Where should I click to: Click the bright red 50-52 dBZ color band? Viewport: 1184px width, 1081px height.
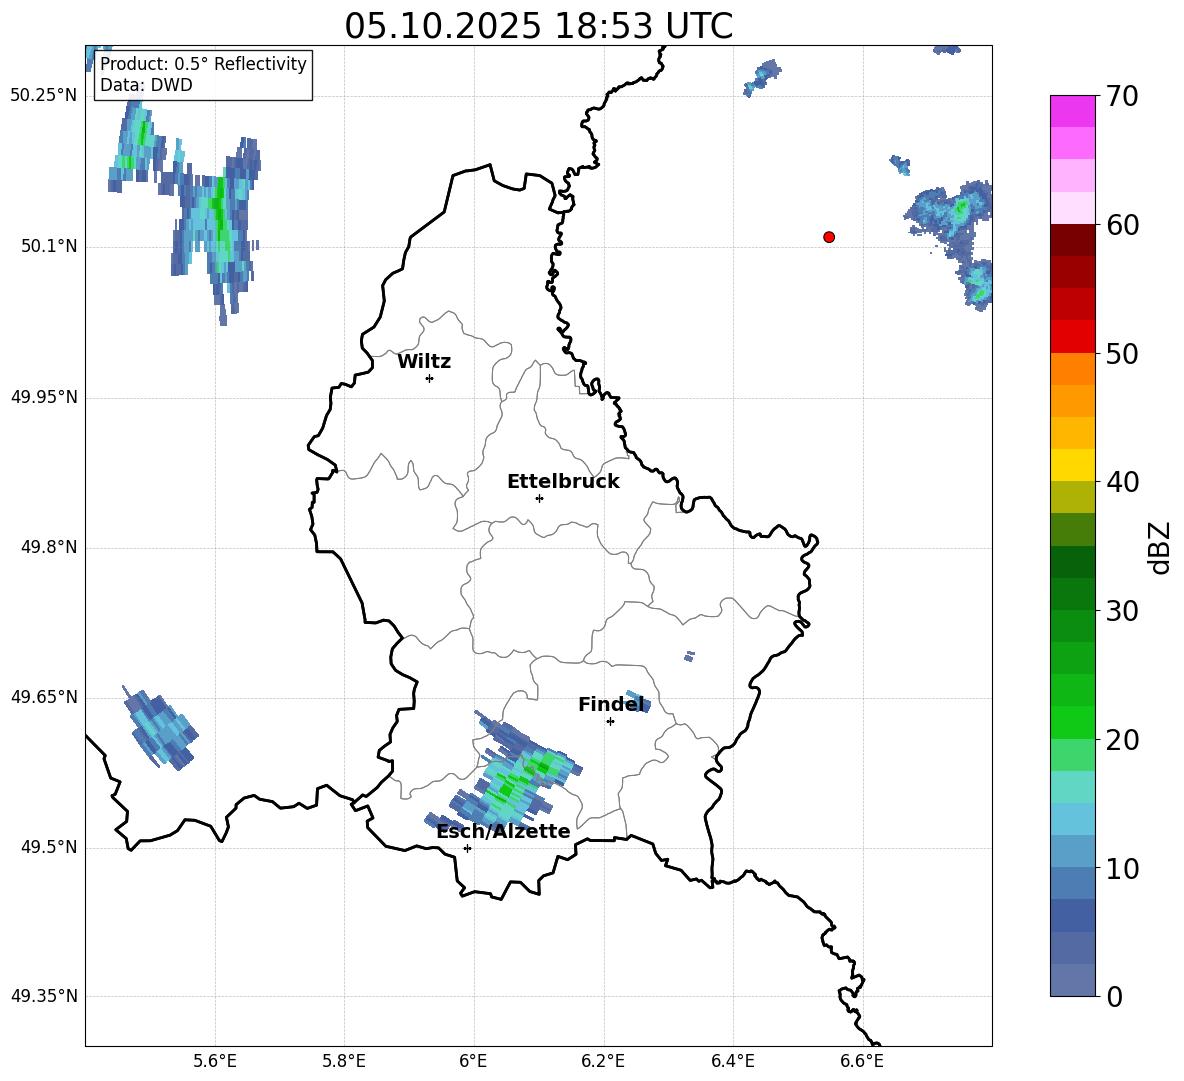pos(1072,337)
